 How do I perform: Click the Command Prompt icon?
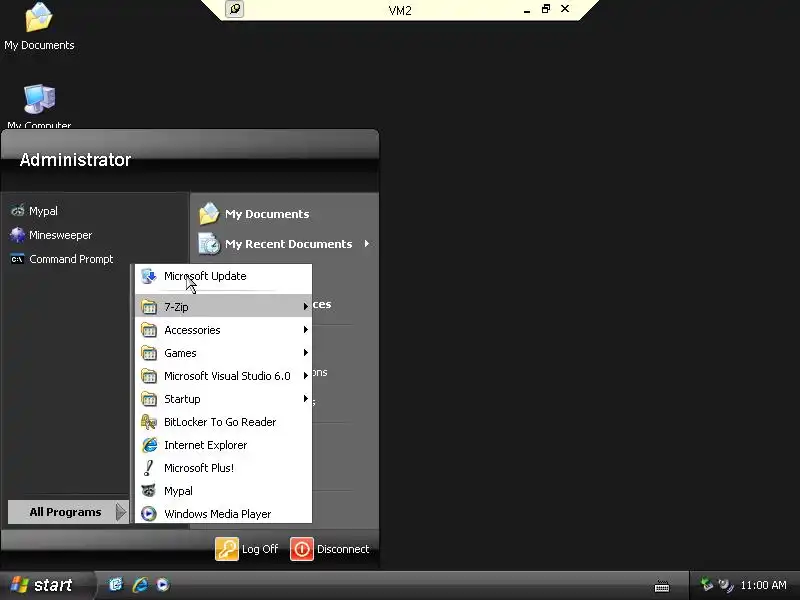coord(18,259)
